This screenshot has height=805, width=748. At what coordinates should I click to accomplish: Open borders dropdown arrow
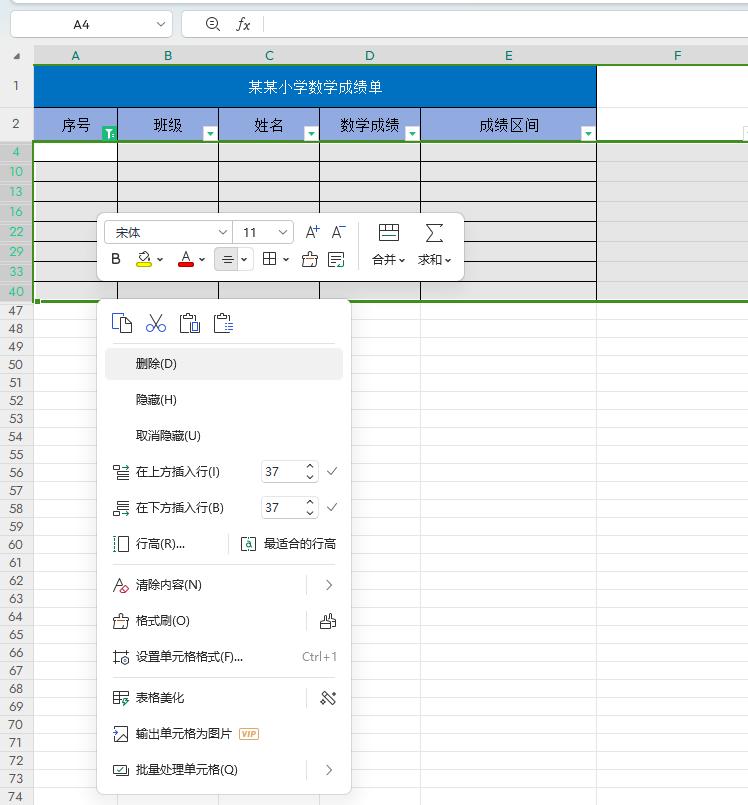click(x=286, y=260)
